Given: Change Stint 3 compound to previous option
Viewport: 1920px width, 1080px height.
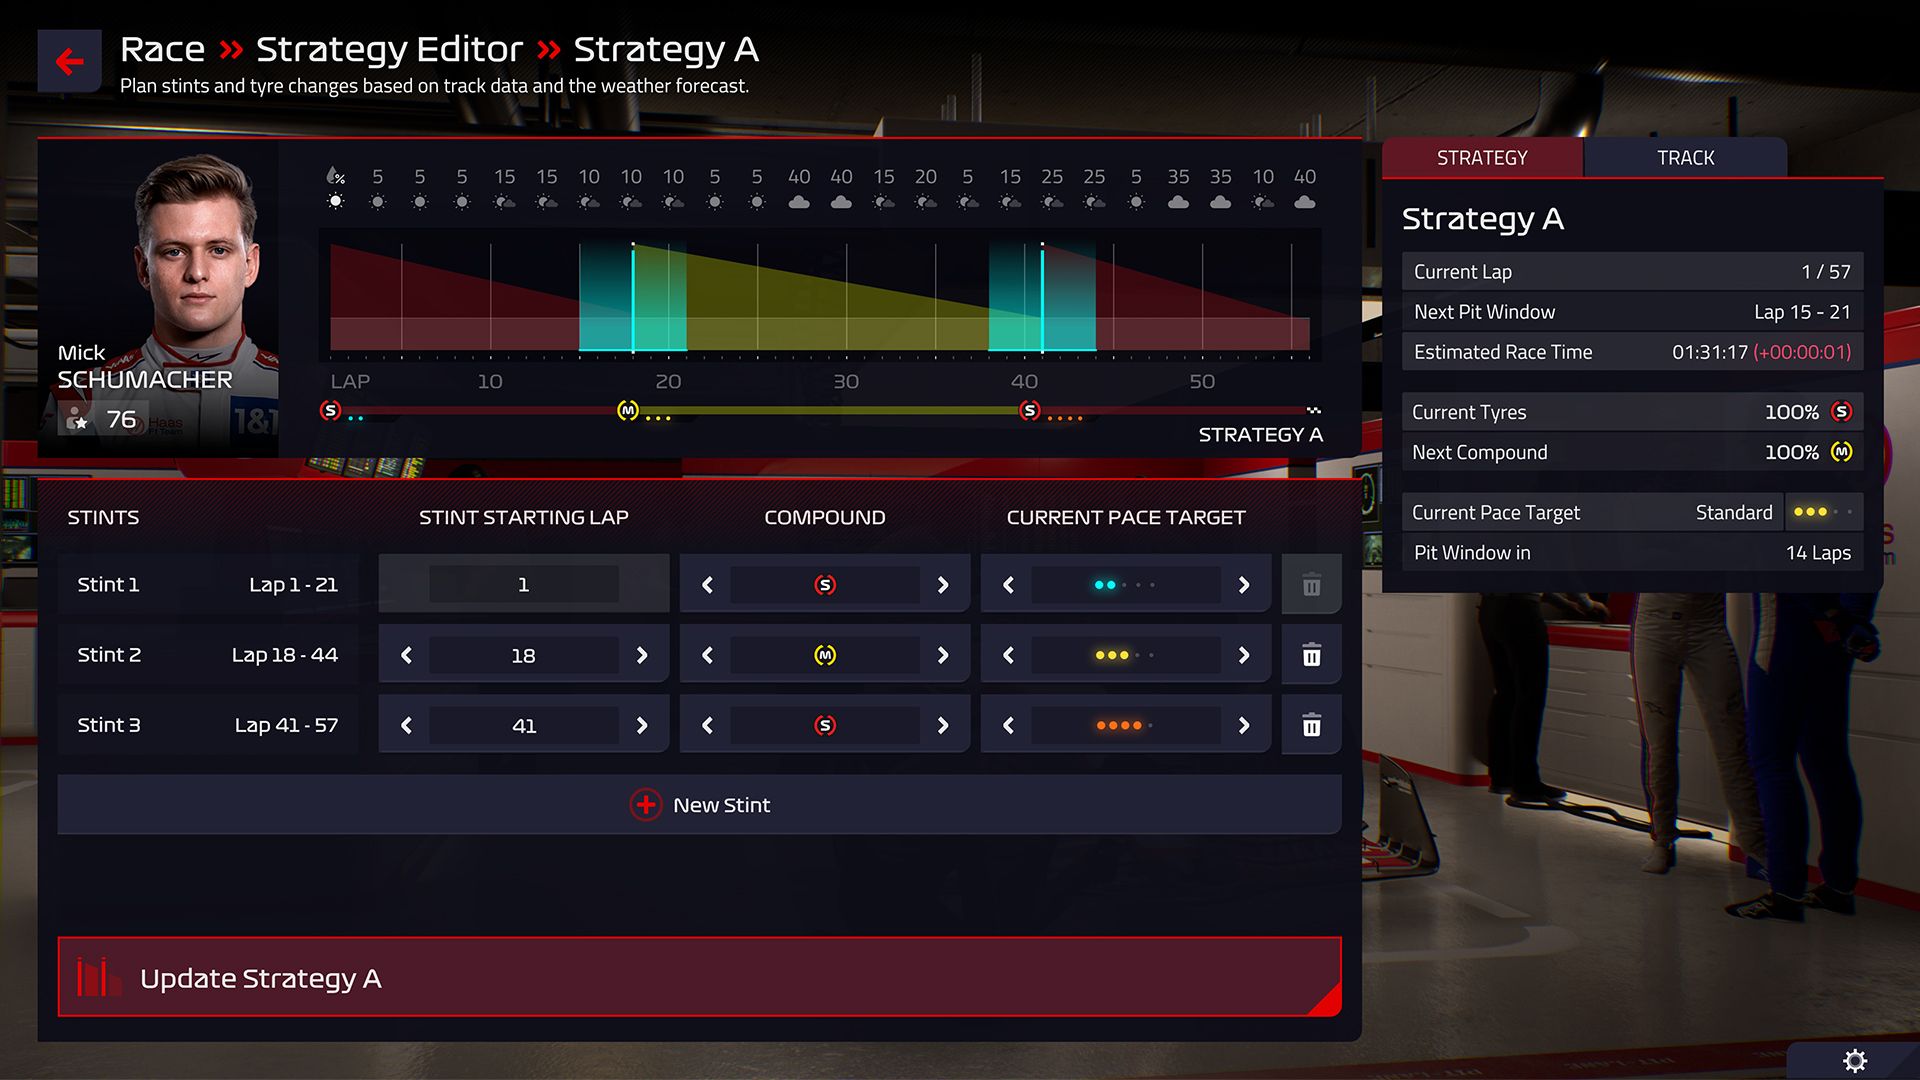Looking at the screenshot, I should pyautogui.click(x=707, y=725).
